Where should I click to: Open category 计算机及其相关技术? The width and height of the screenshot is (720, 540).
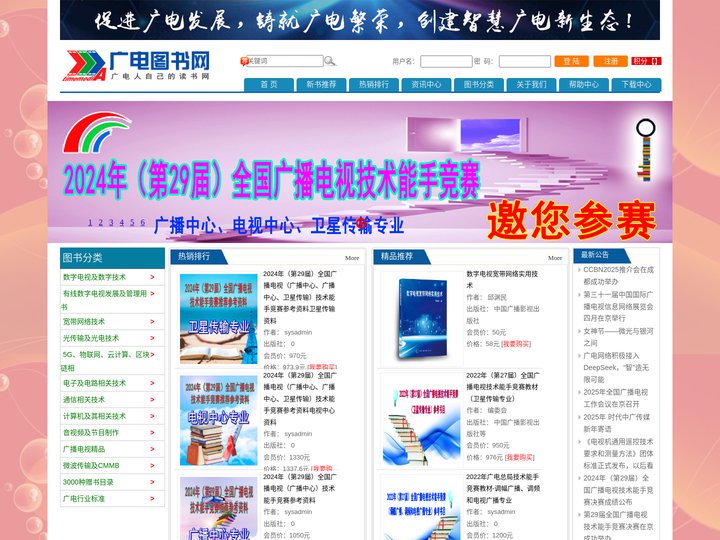click(x=94, y=416)
